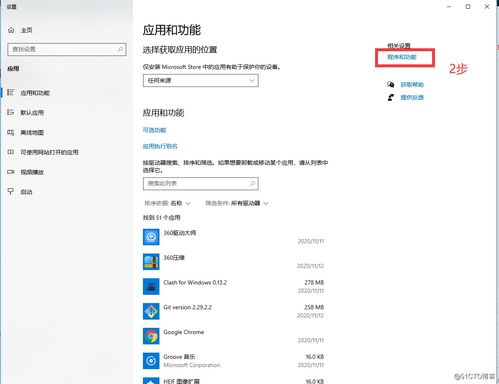The height and width of the screenshot is (384, 499).
Task: Open the 360 driver master app icon
Action: point(151,237)
